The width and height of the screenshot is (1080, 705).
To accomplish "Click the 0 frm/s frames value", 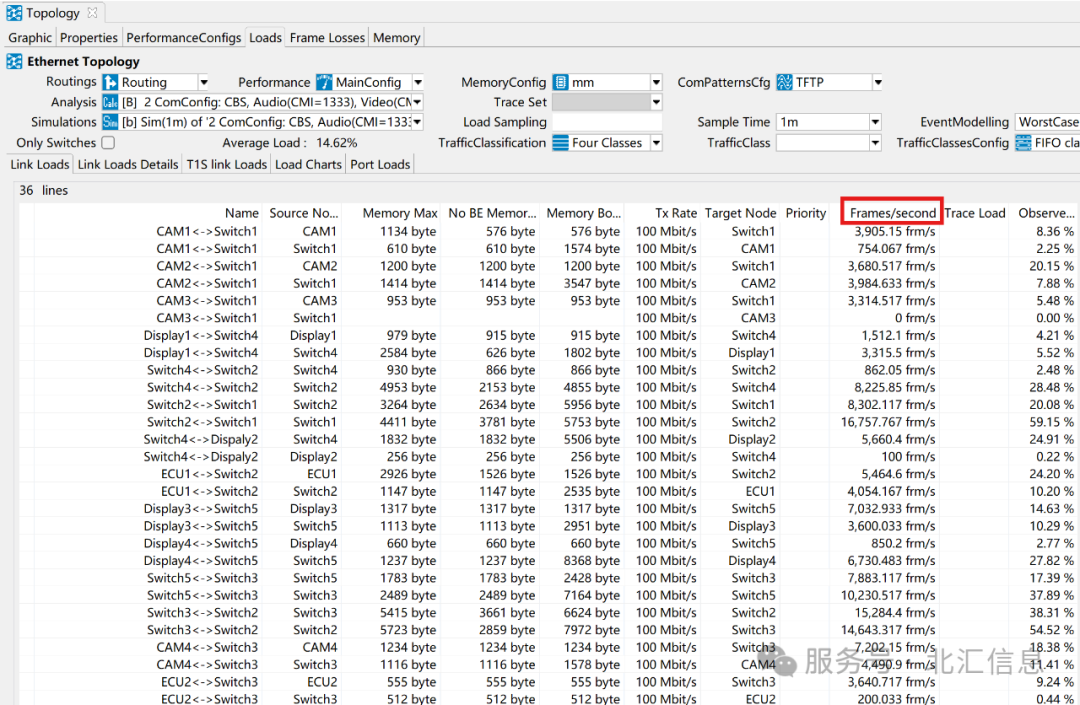I will point(915,318).
